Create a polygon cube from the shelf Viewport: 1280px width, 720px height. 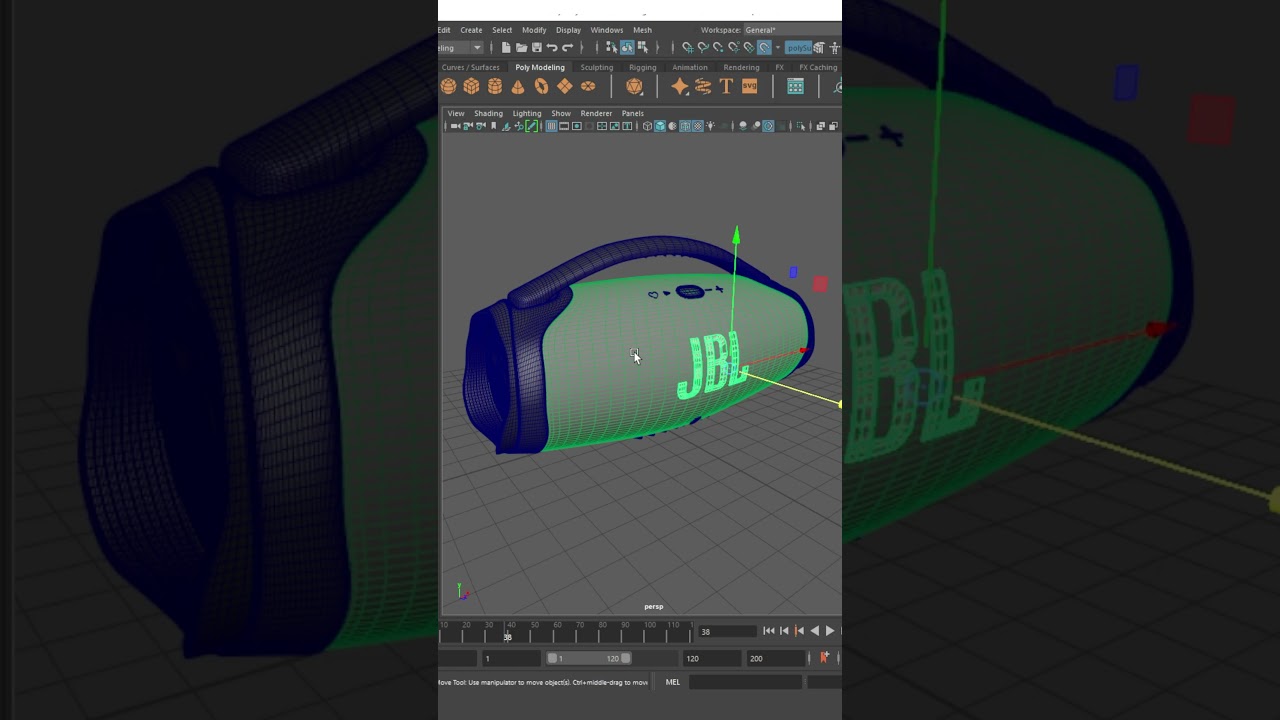pyautogui.click(x=472, y=87)
